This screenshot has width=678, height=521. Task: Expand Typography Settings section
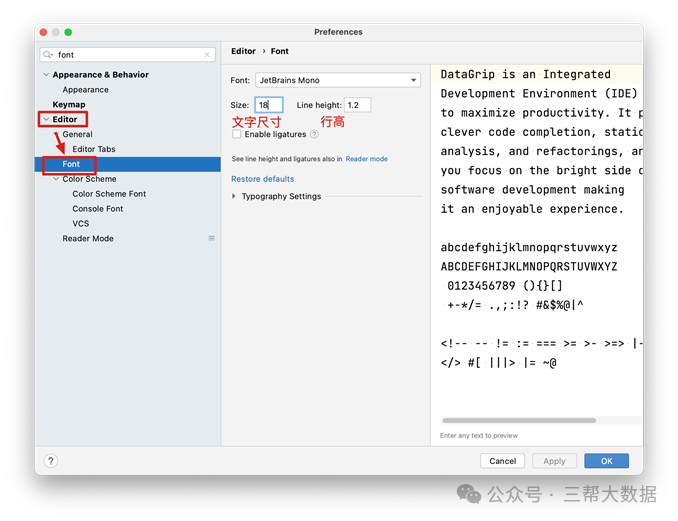(234, 197)
